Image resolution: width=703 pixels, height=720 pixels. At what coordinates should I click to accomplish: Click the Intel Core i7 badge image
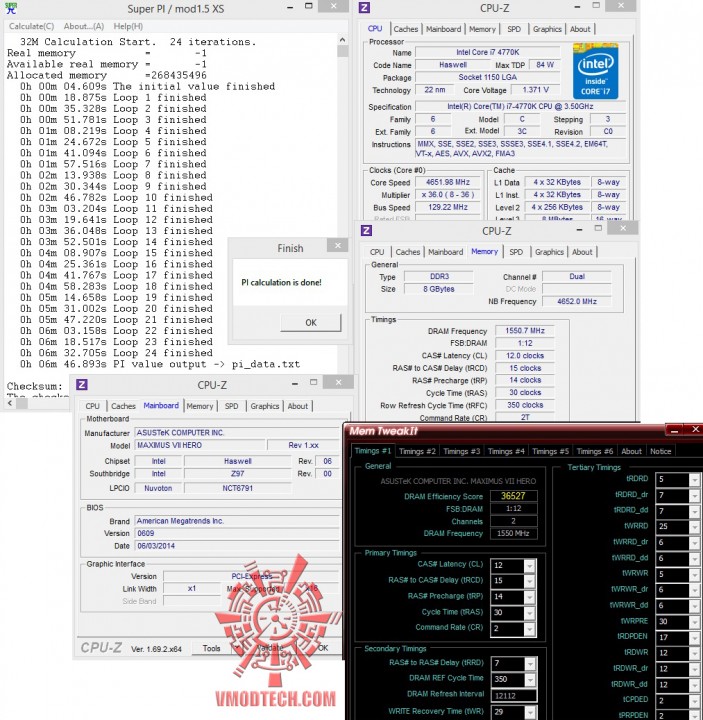[596, 71]
